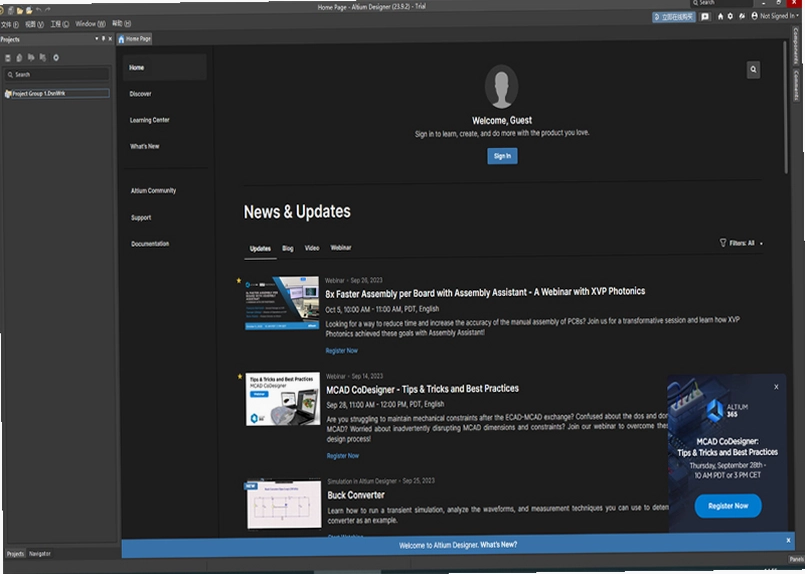The image size is (805, 574).
Task: Open the Altium Community link
Action: [x=153, y=190]
